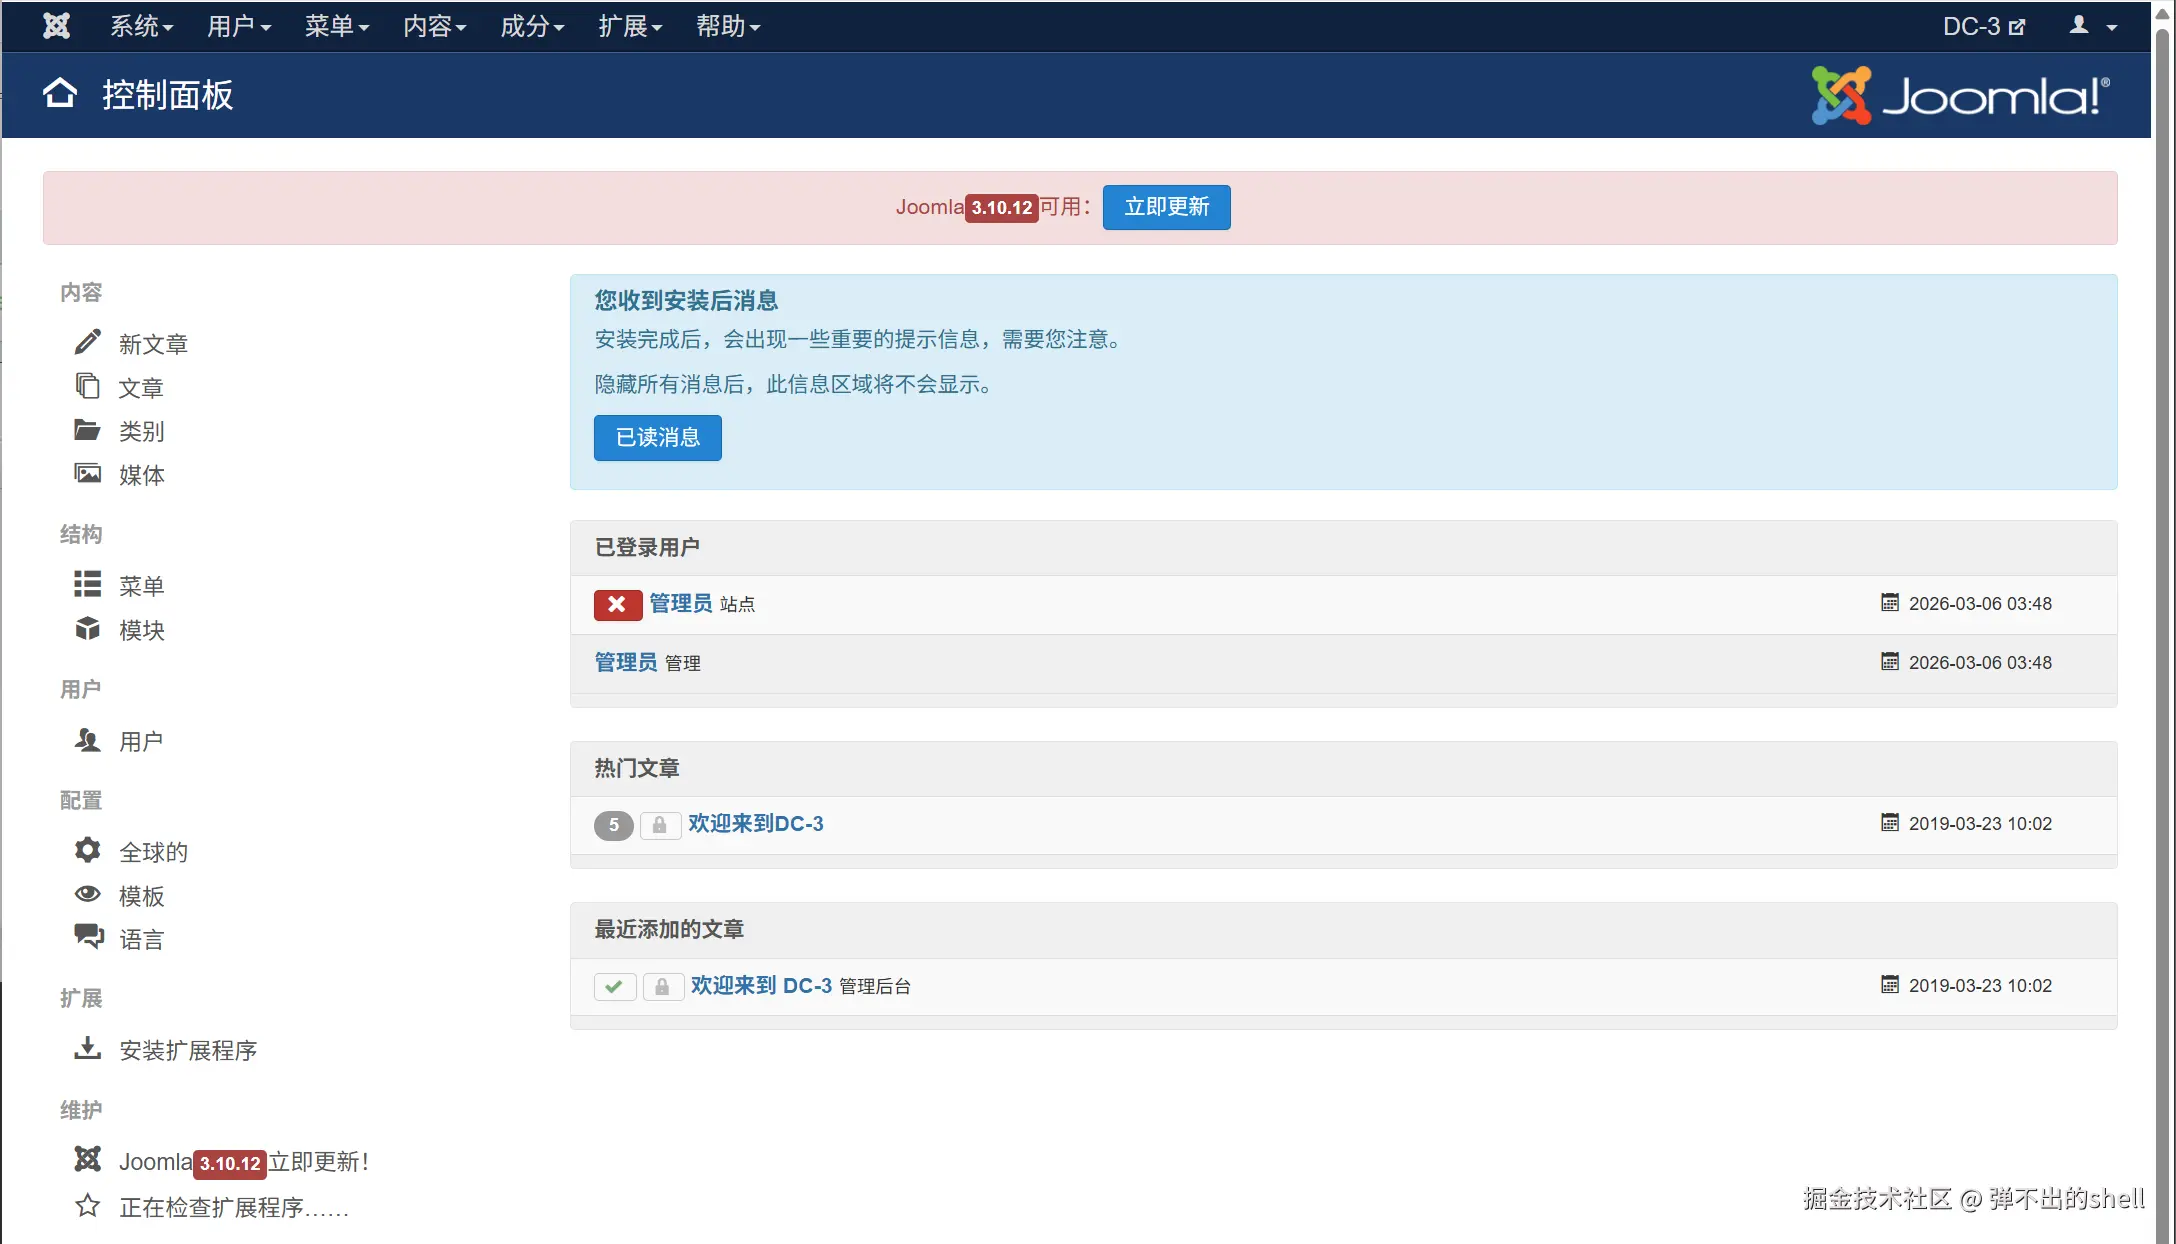Open the 内容 menu in top bar
The width and height of the screenshot is (2176, 1244).
tap(434, 26)
